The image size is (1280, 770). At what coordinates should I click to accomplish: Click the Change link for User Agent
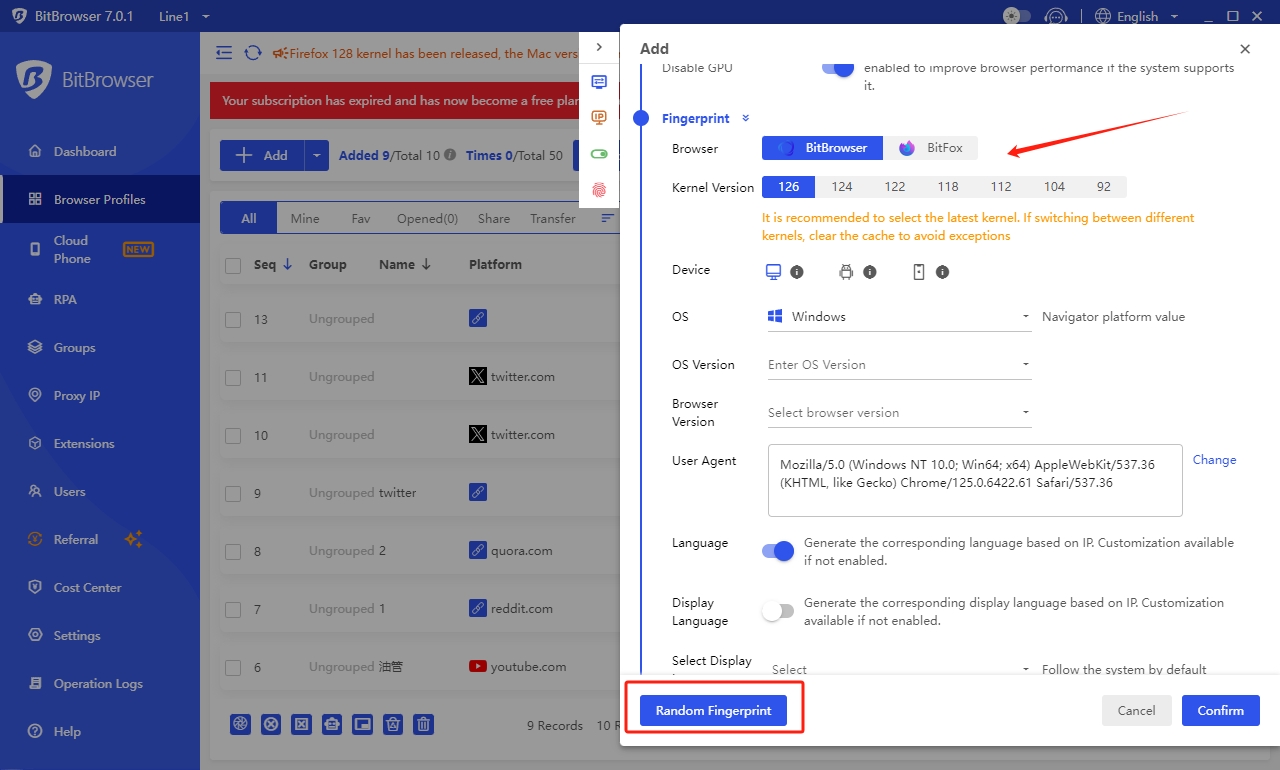(x=1214, y=460)
